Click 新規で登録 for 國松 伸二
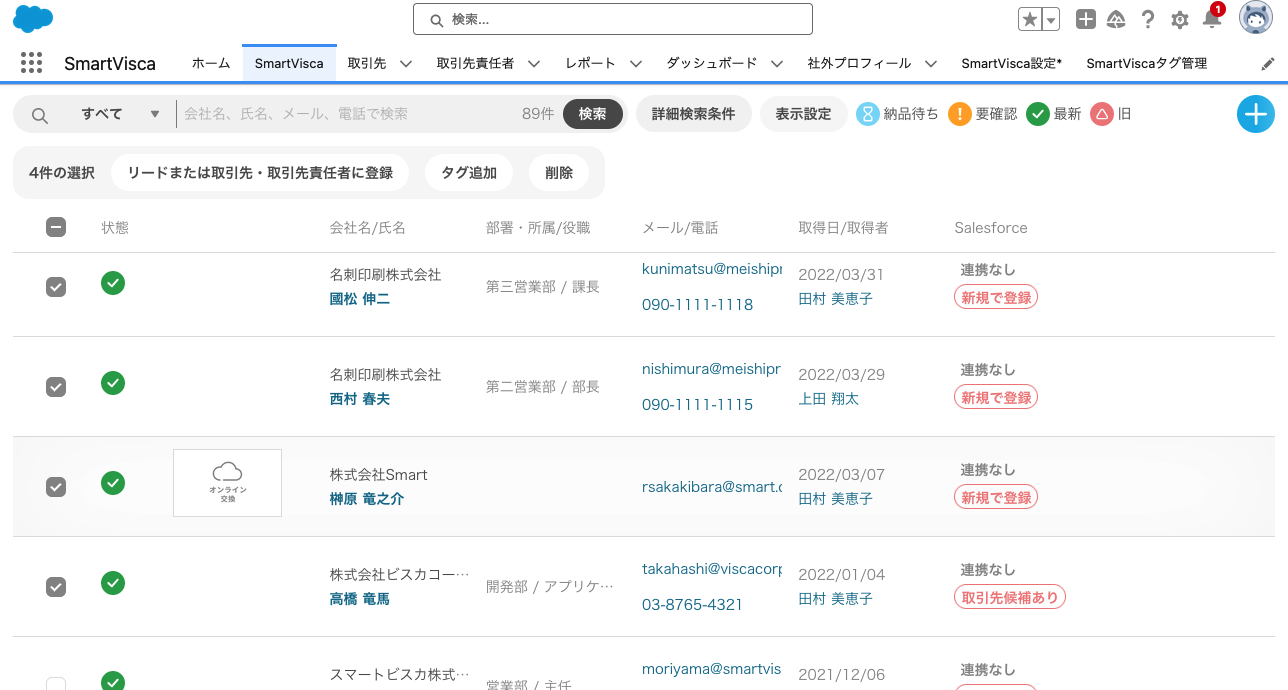The width and height of the screenshot is (1288, 690). click(x=996, y=297)
